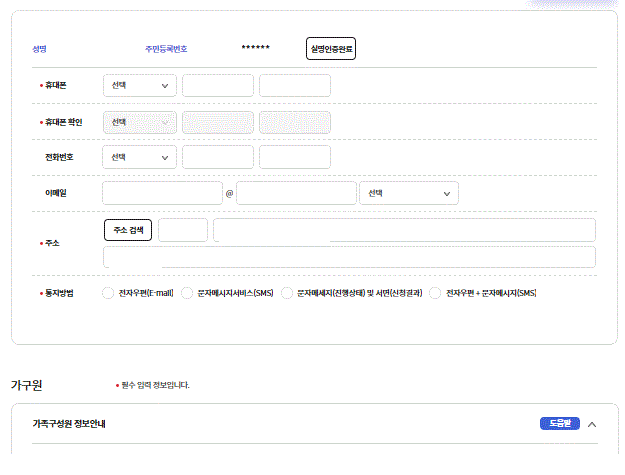
Task: Click the 가구원 section heading
Action: 26,385
